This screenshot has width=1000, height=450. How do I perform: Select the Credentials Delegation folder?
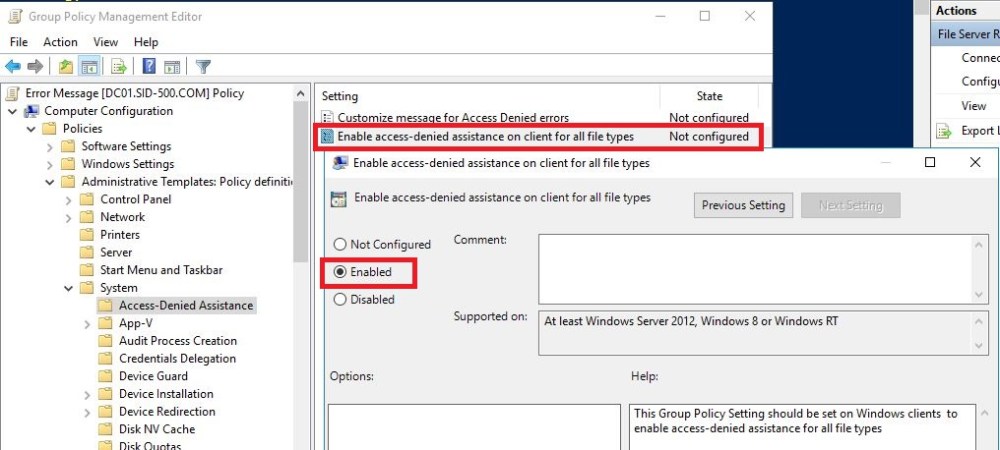pyautogui.click(x=177, y=358)
